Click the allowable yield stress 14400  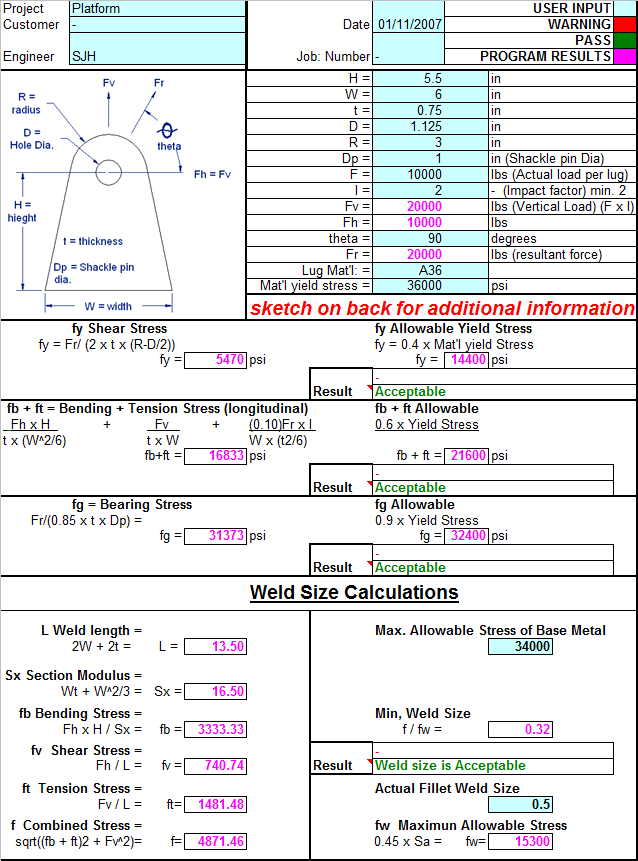tap(466, 360)
